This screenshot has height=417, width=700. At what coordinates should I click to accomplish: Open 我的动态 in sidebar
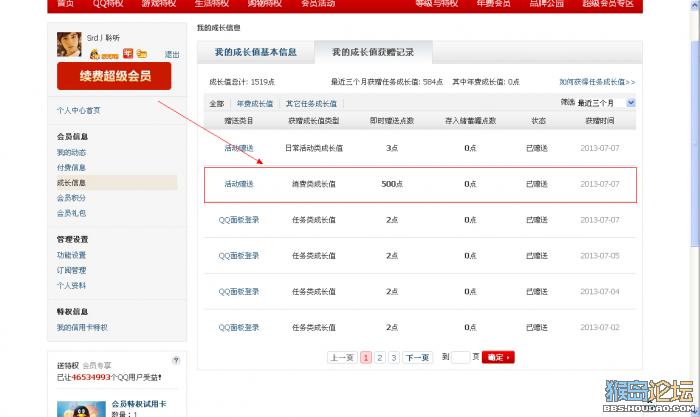[71, 152]
